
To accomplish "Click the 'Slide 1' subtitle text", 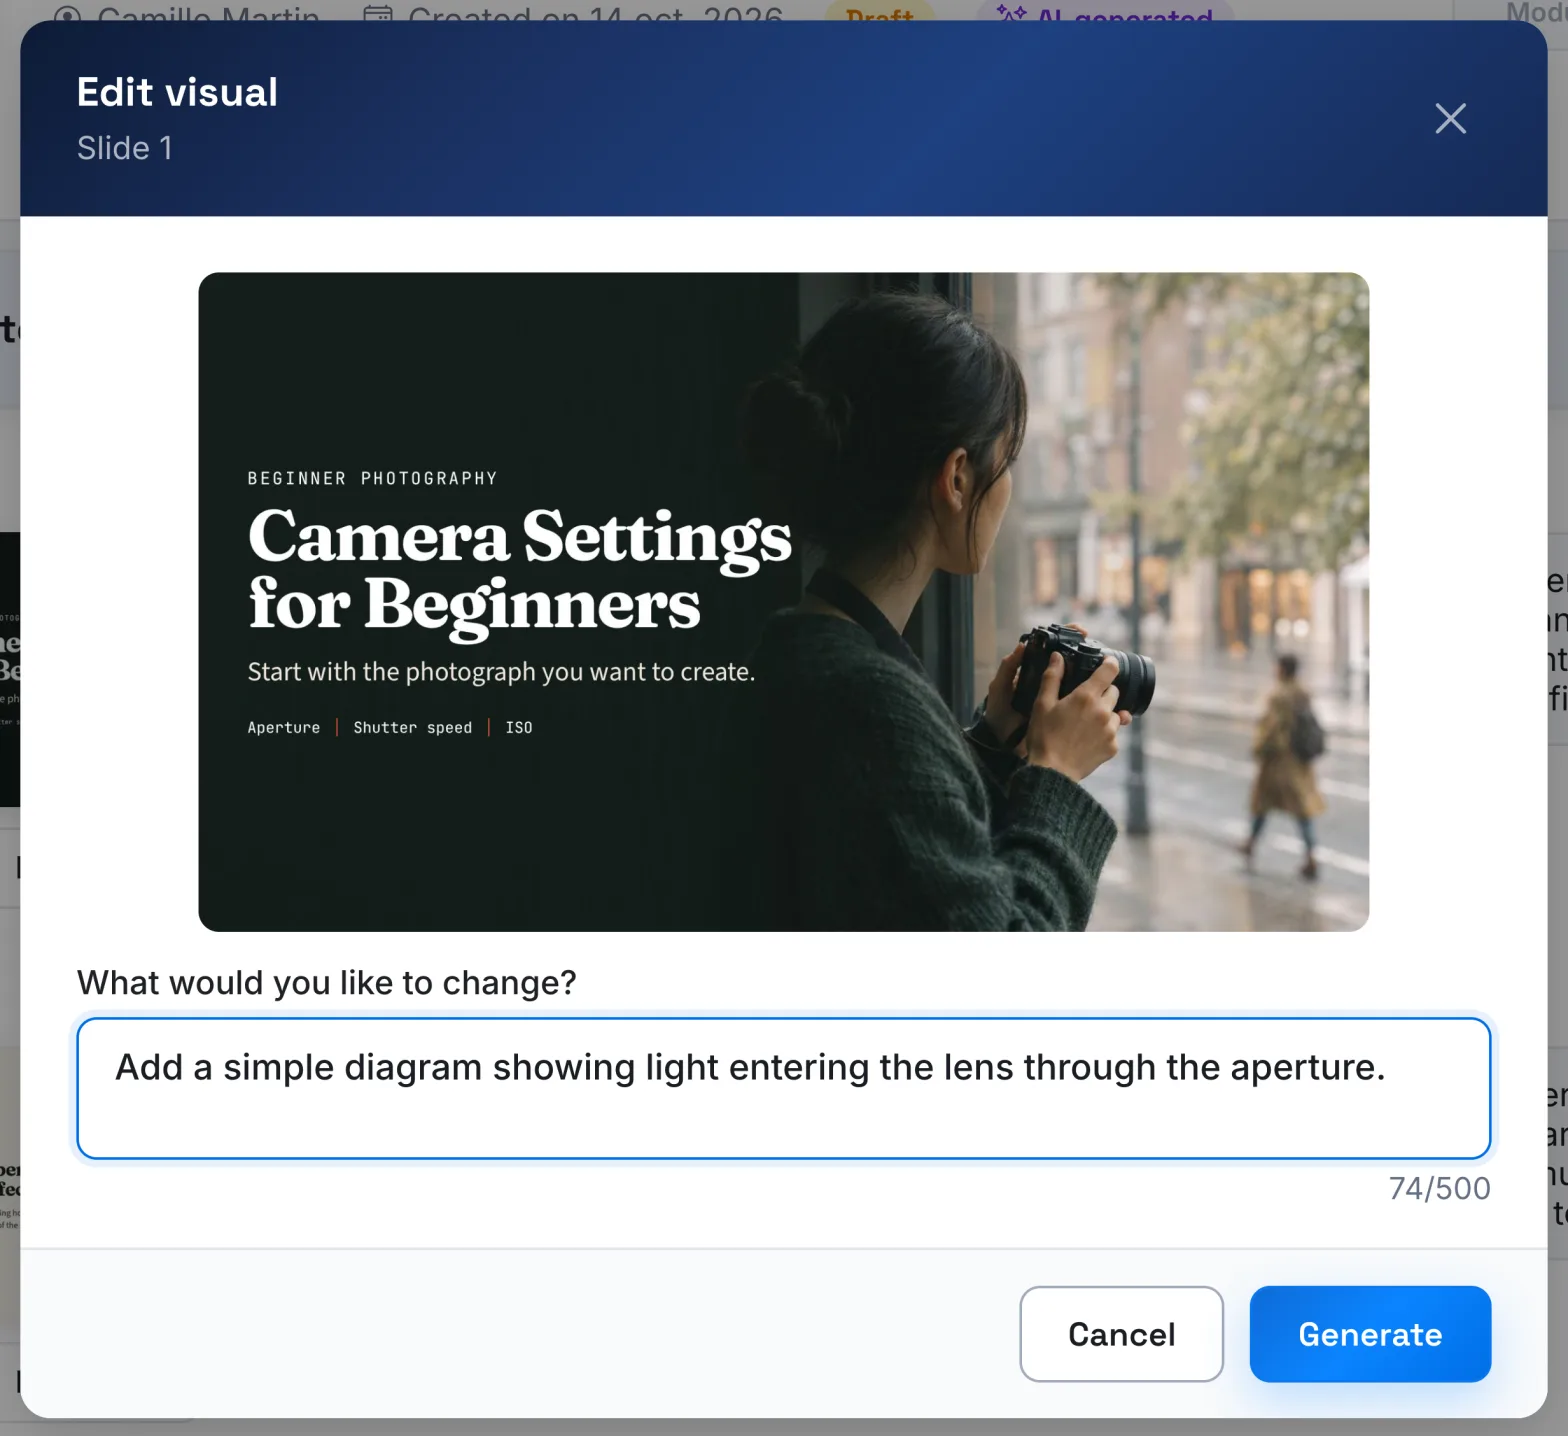I will [125, 148].
